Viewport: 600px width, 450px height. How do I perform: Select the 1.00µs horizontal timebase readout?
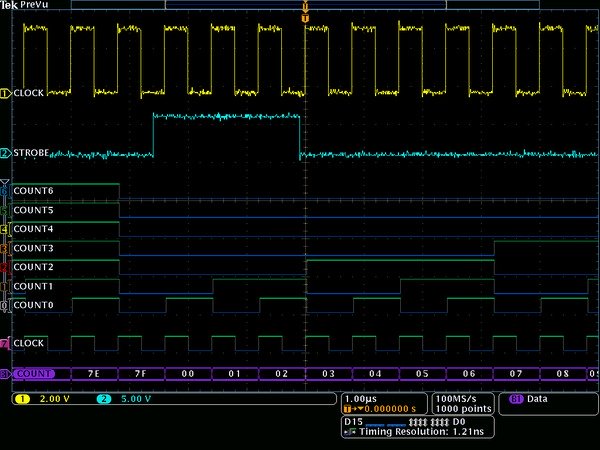pyautogui.click(x=360, y=398)
